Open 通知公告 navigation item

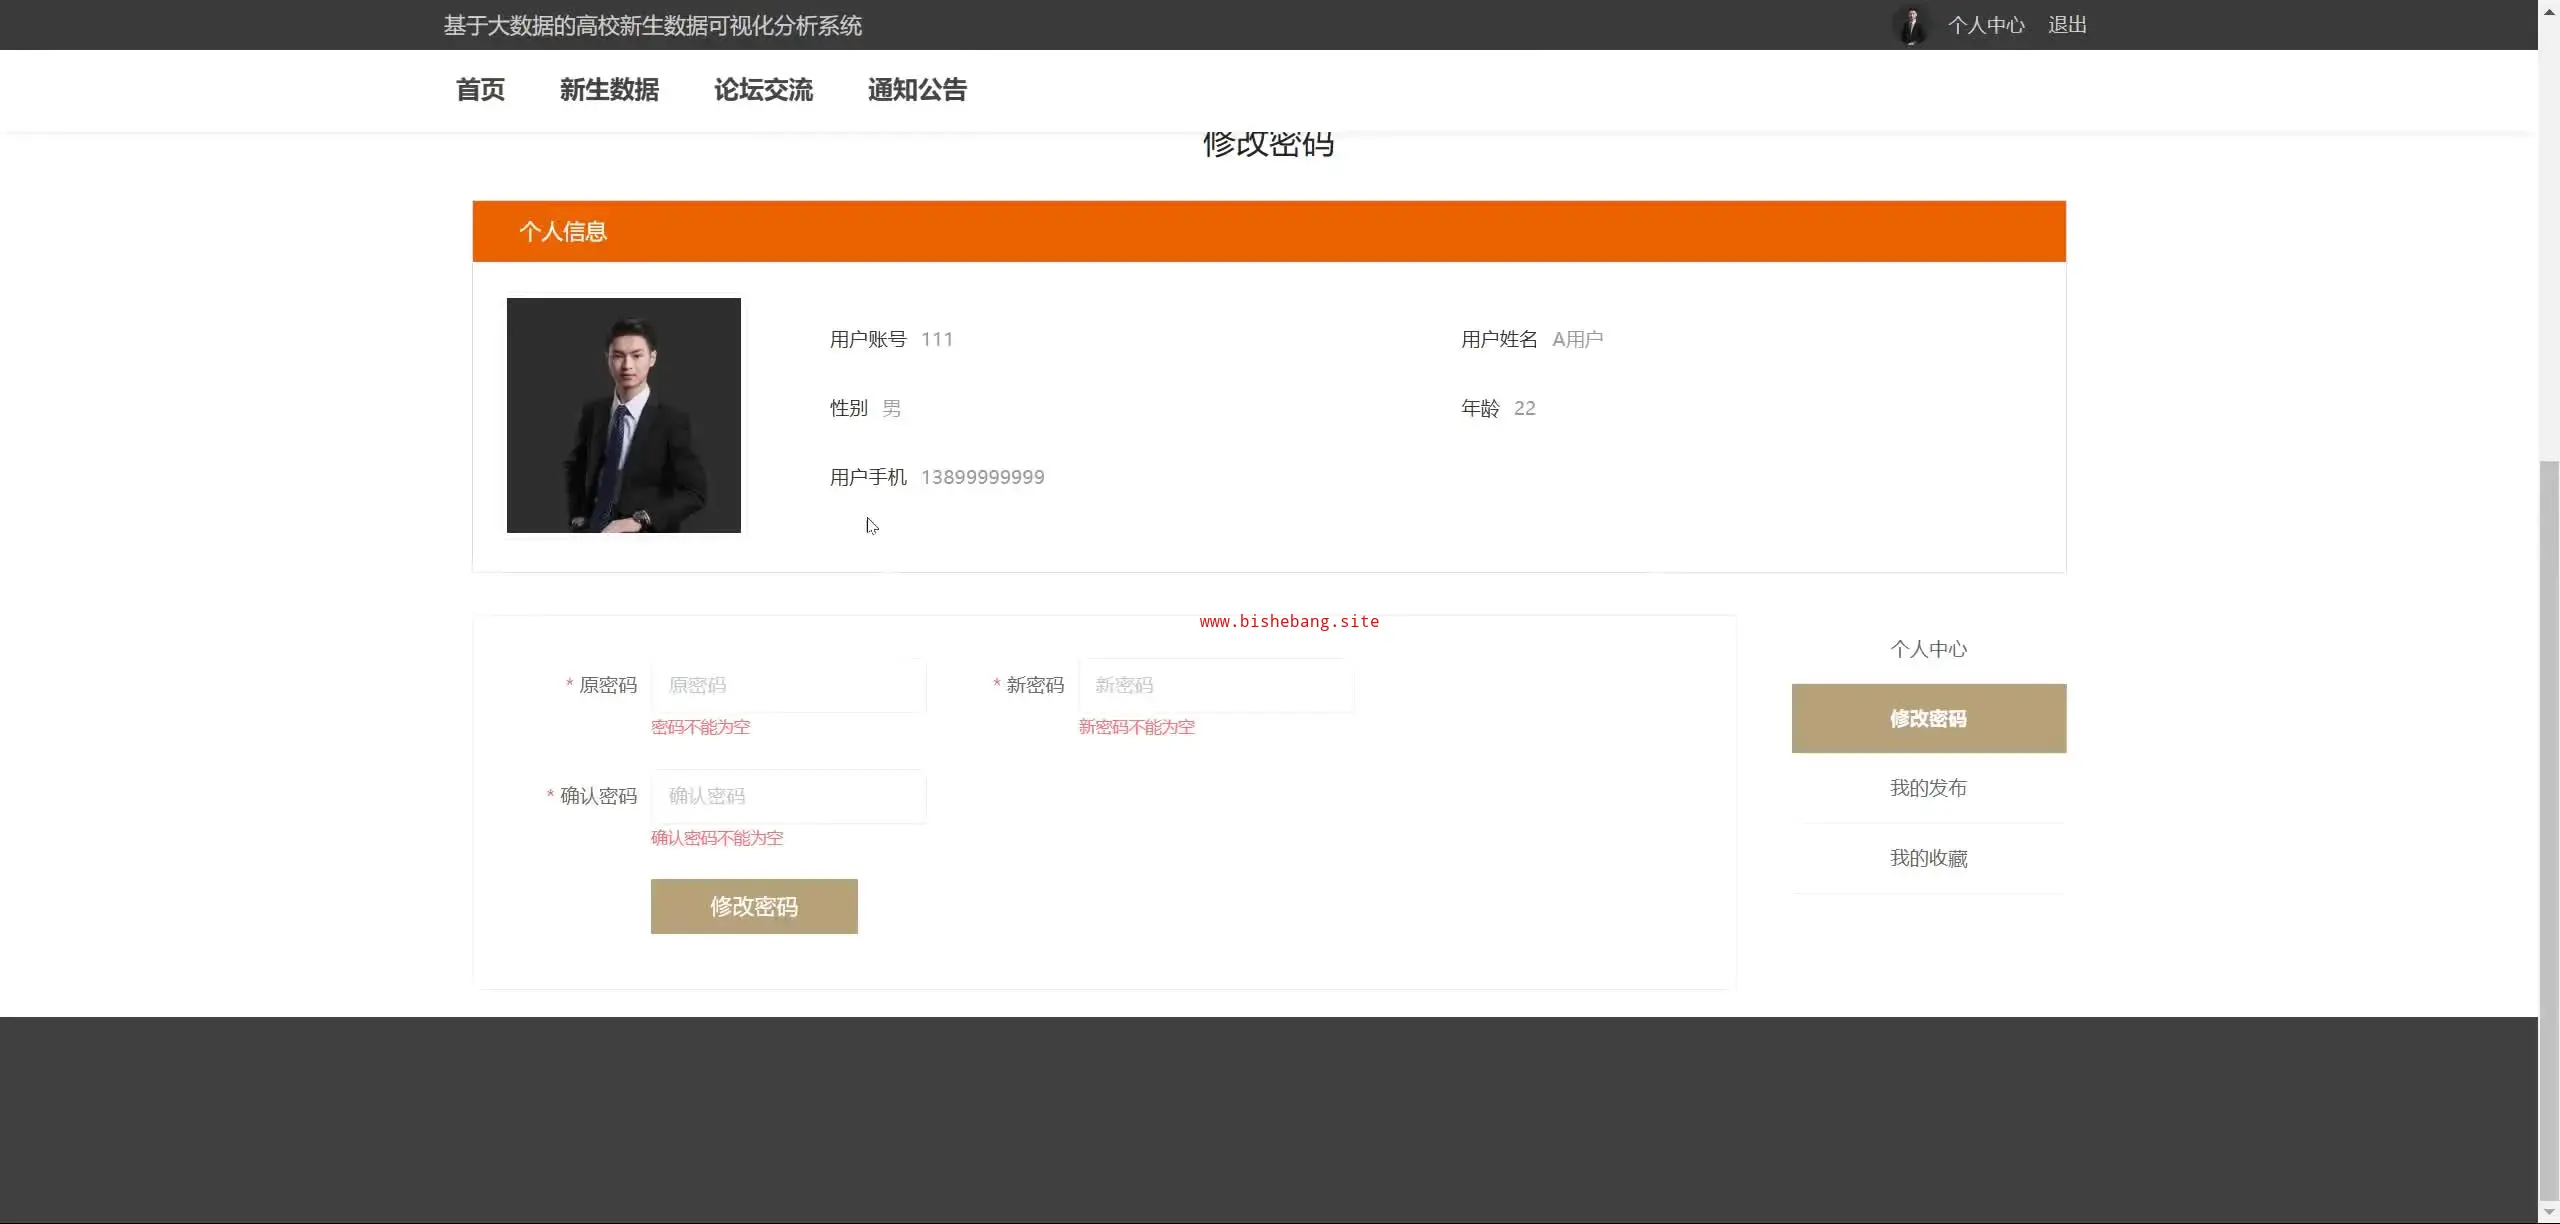pyautogui.click(x=917, y=90)
